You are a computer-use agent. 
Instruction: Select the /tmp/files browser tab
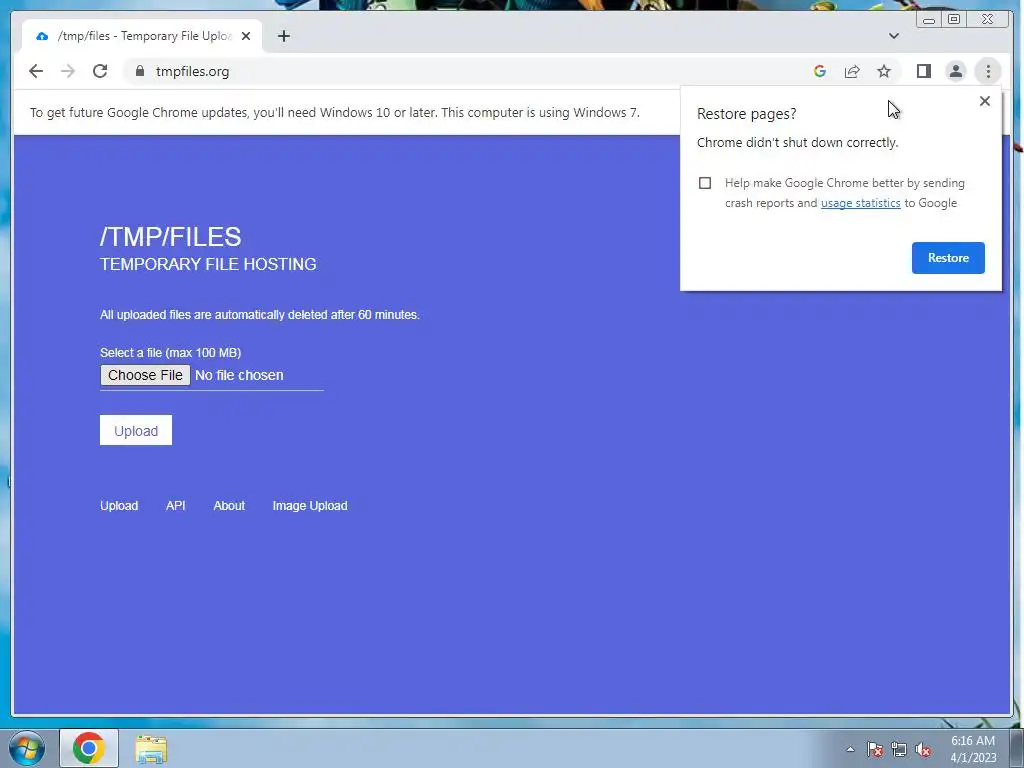point(142,36)
